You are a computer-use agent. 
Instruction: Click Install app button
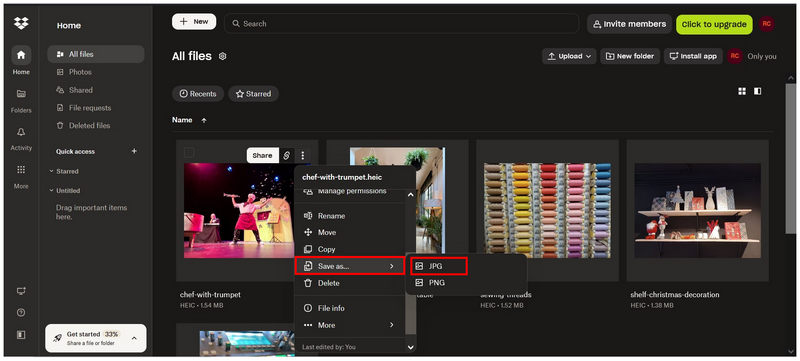[693, 56]
